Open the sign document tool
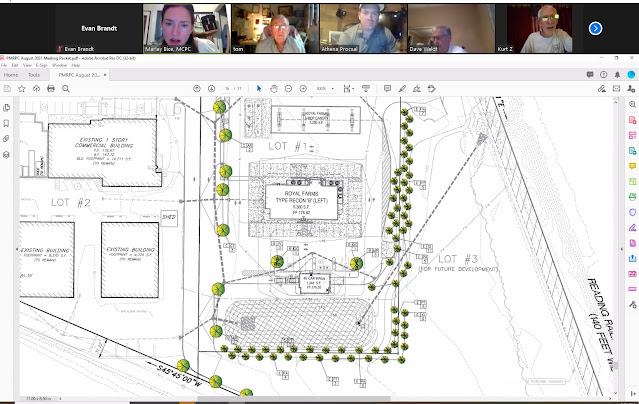Image resolution: width=639 pixels, height=404 pixels. click(417, 88)
